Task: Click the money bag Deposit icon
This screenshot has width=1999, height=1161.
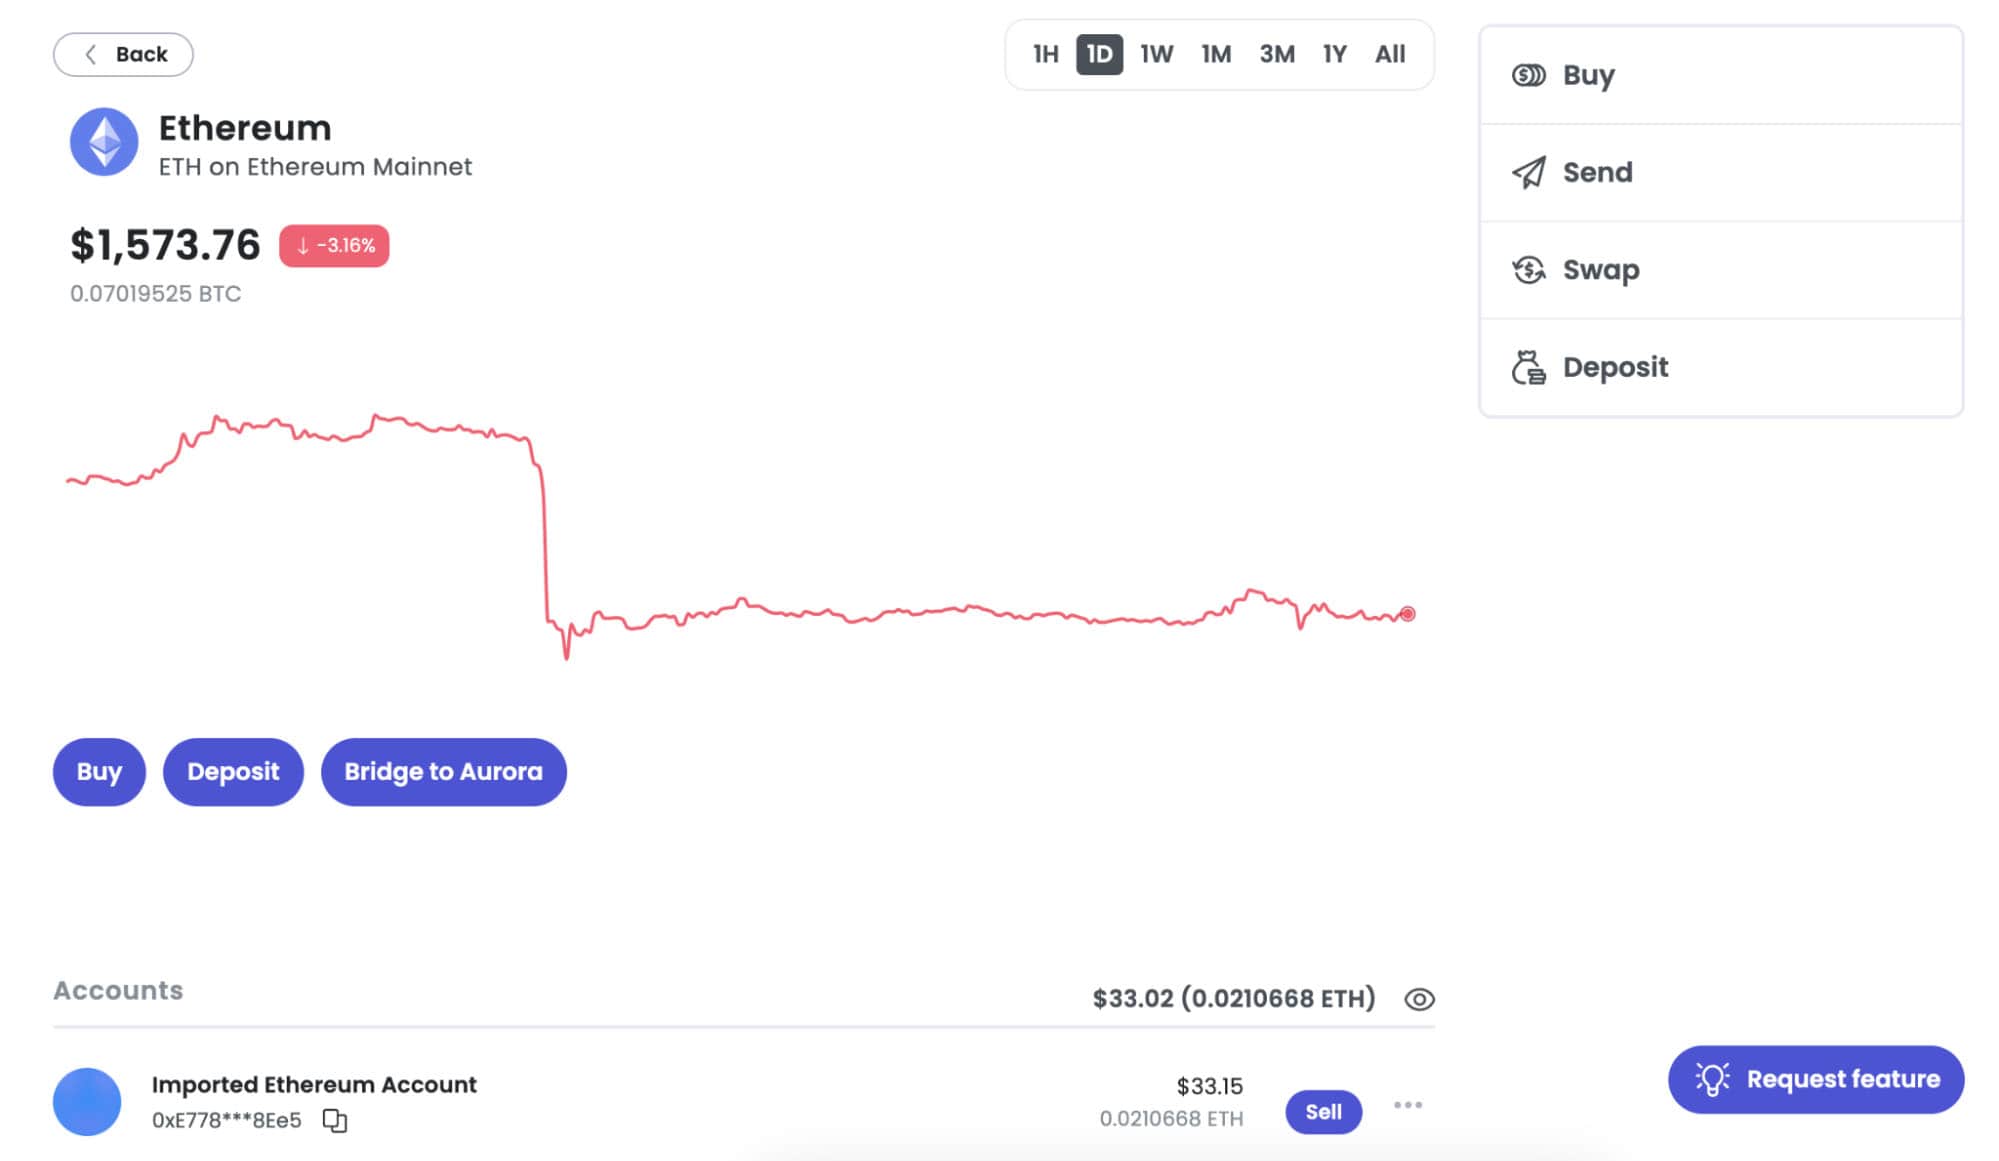Action: [1528, 367]
